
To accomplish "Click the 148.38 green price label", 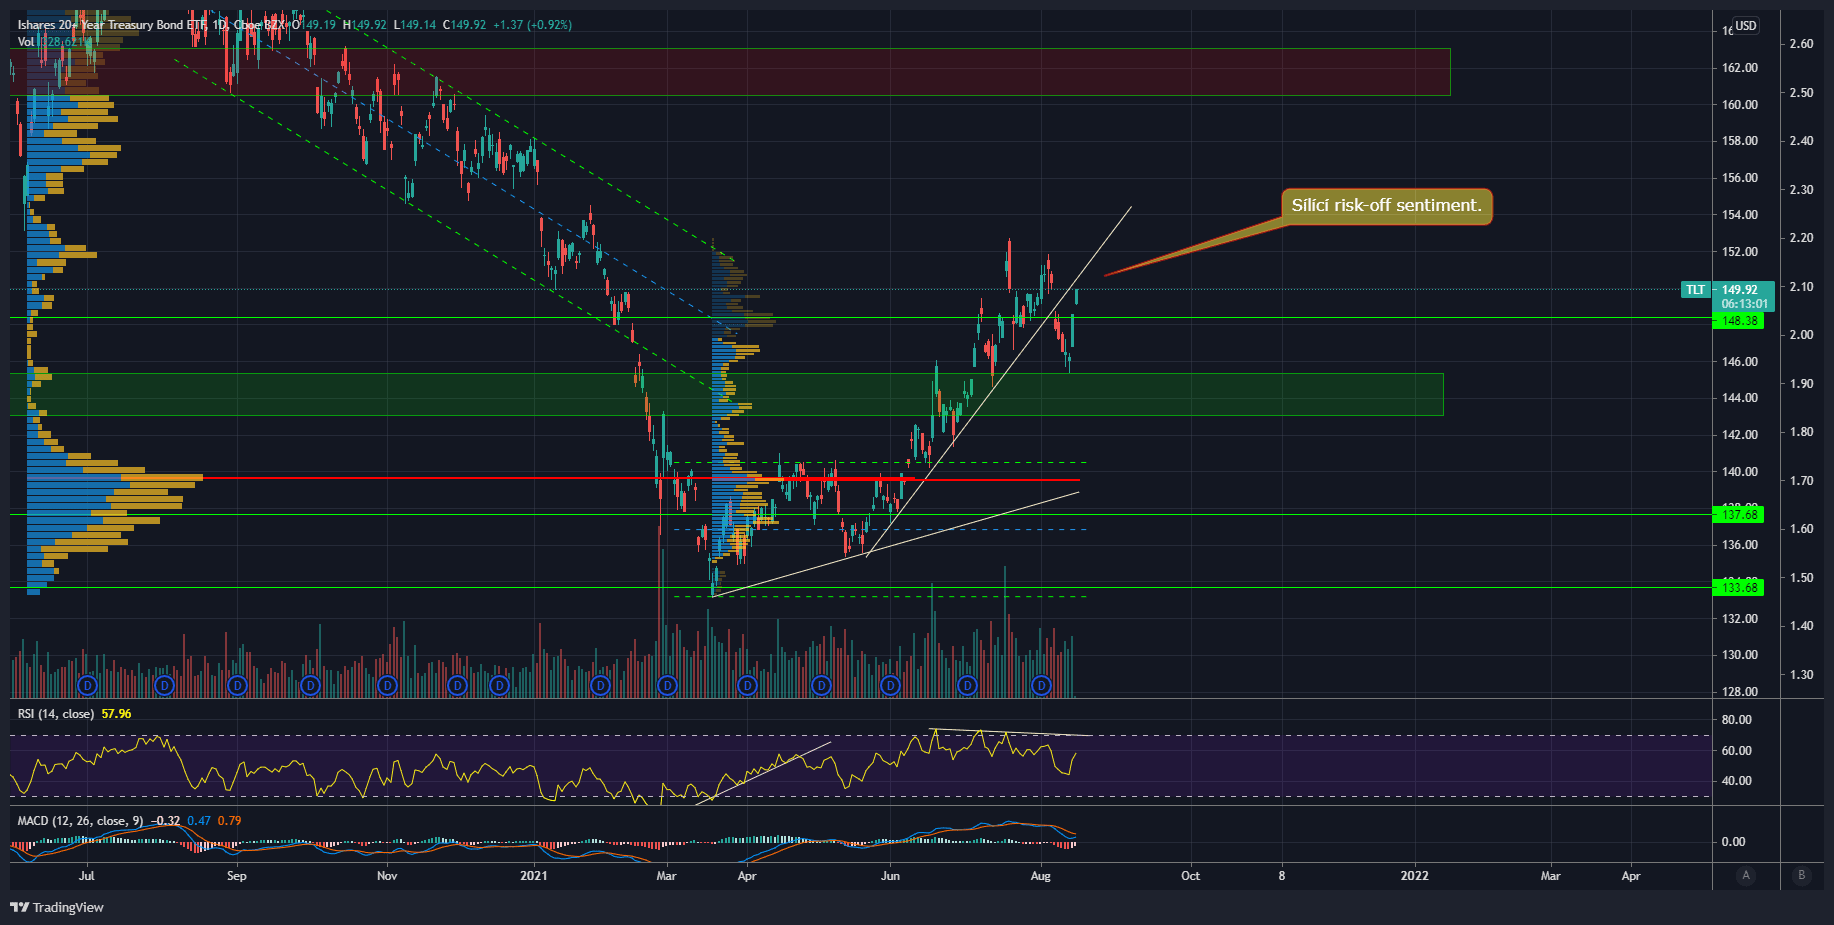I will (1739, 321).
